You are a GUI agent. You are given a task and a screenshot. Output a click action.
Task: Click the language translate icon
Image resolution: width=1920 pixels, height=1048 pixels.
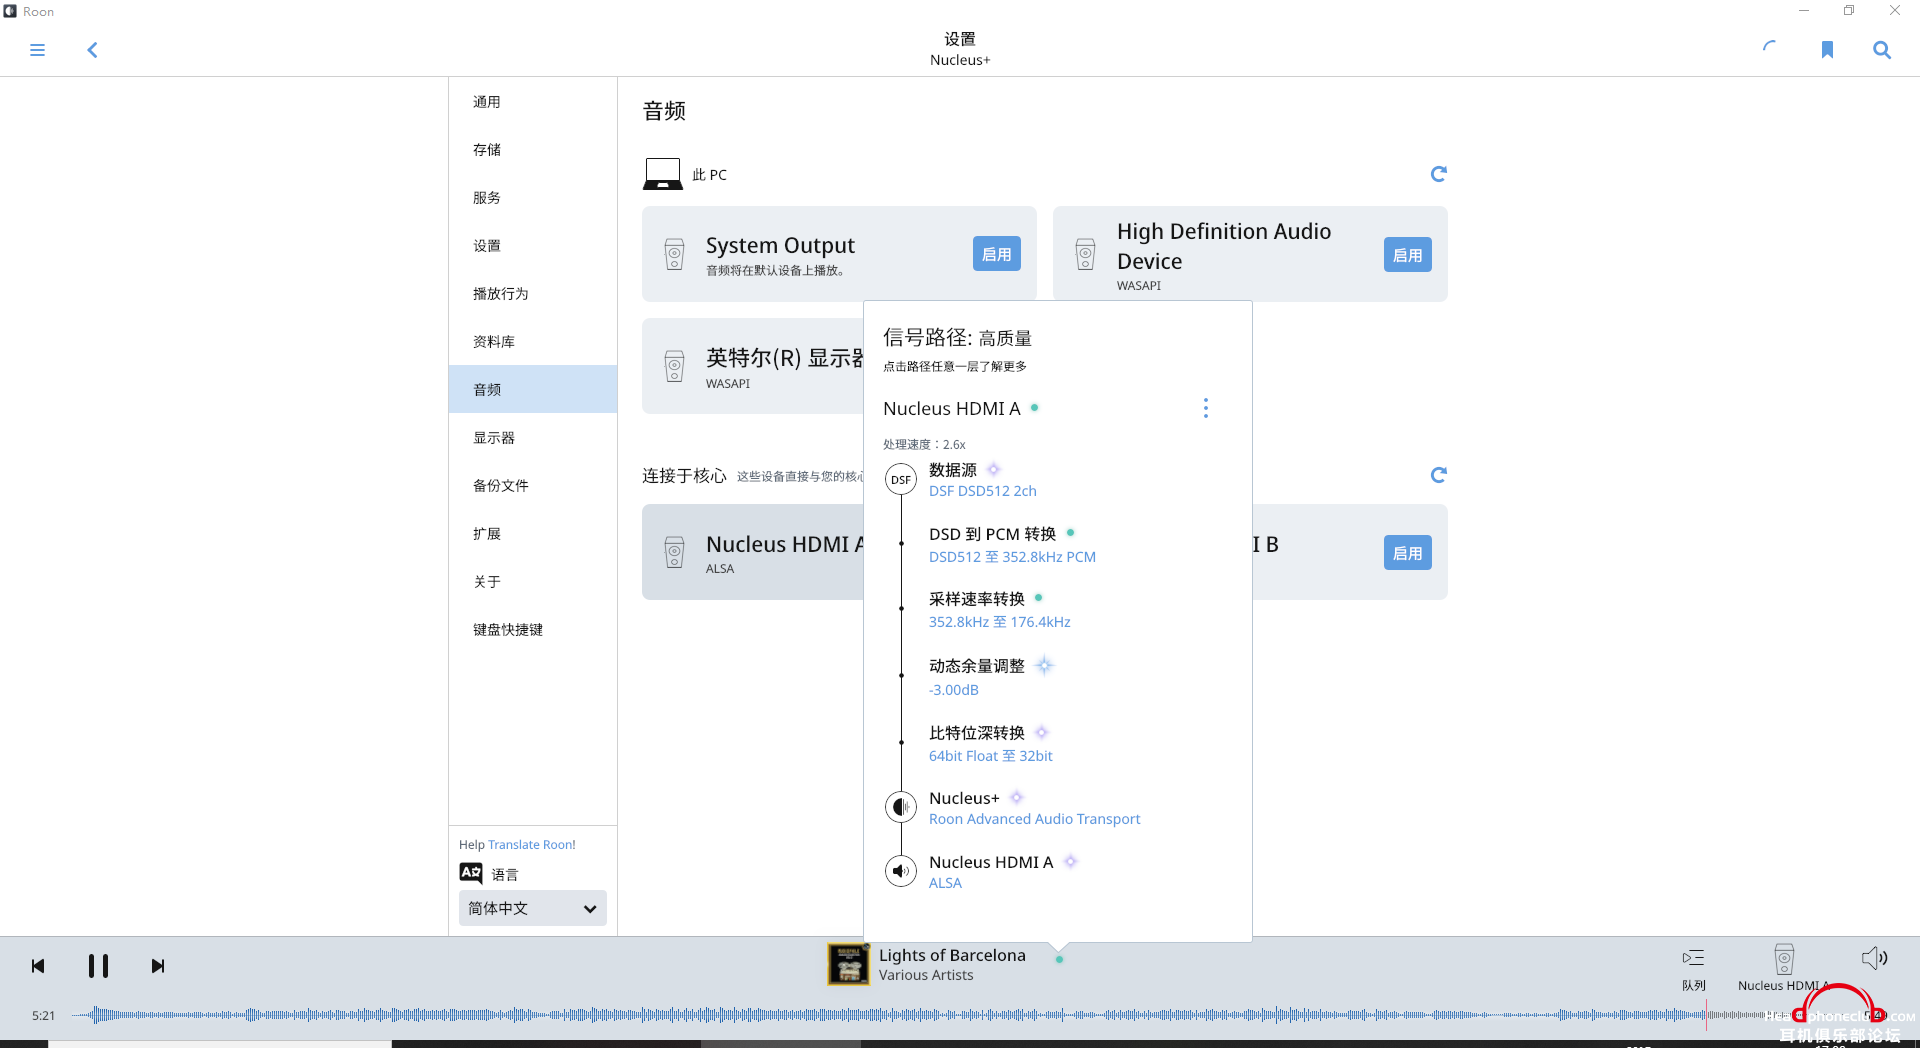point(471,873)
